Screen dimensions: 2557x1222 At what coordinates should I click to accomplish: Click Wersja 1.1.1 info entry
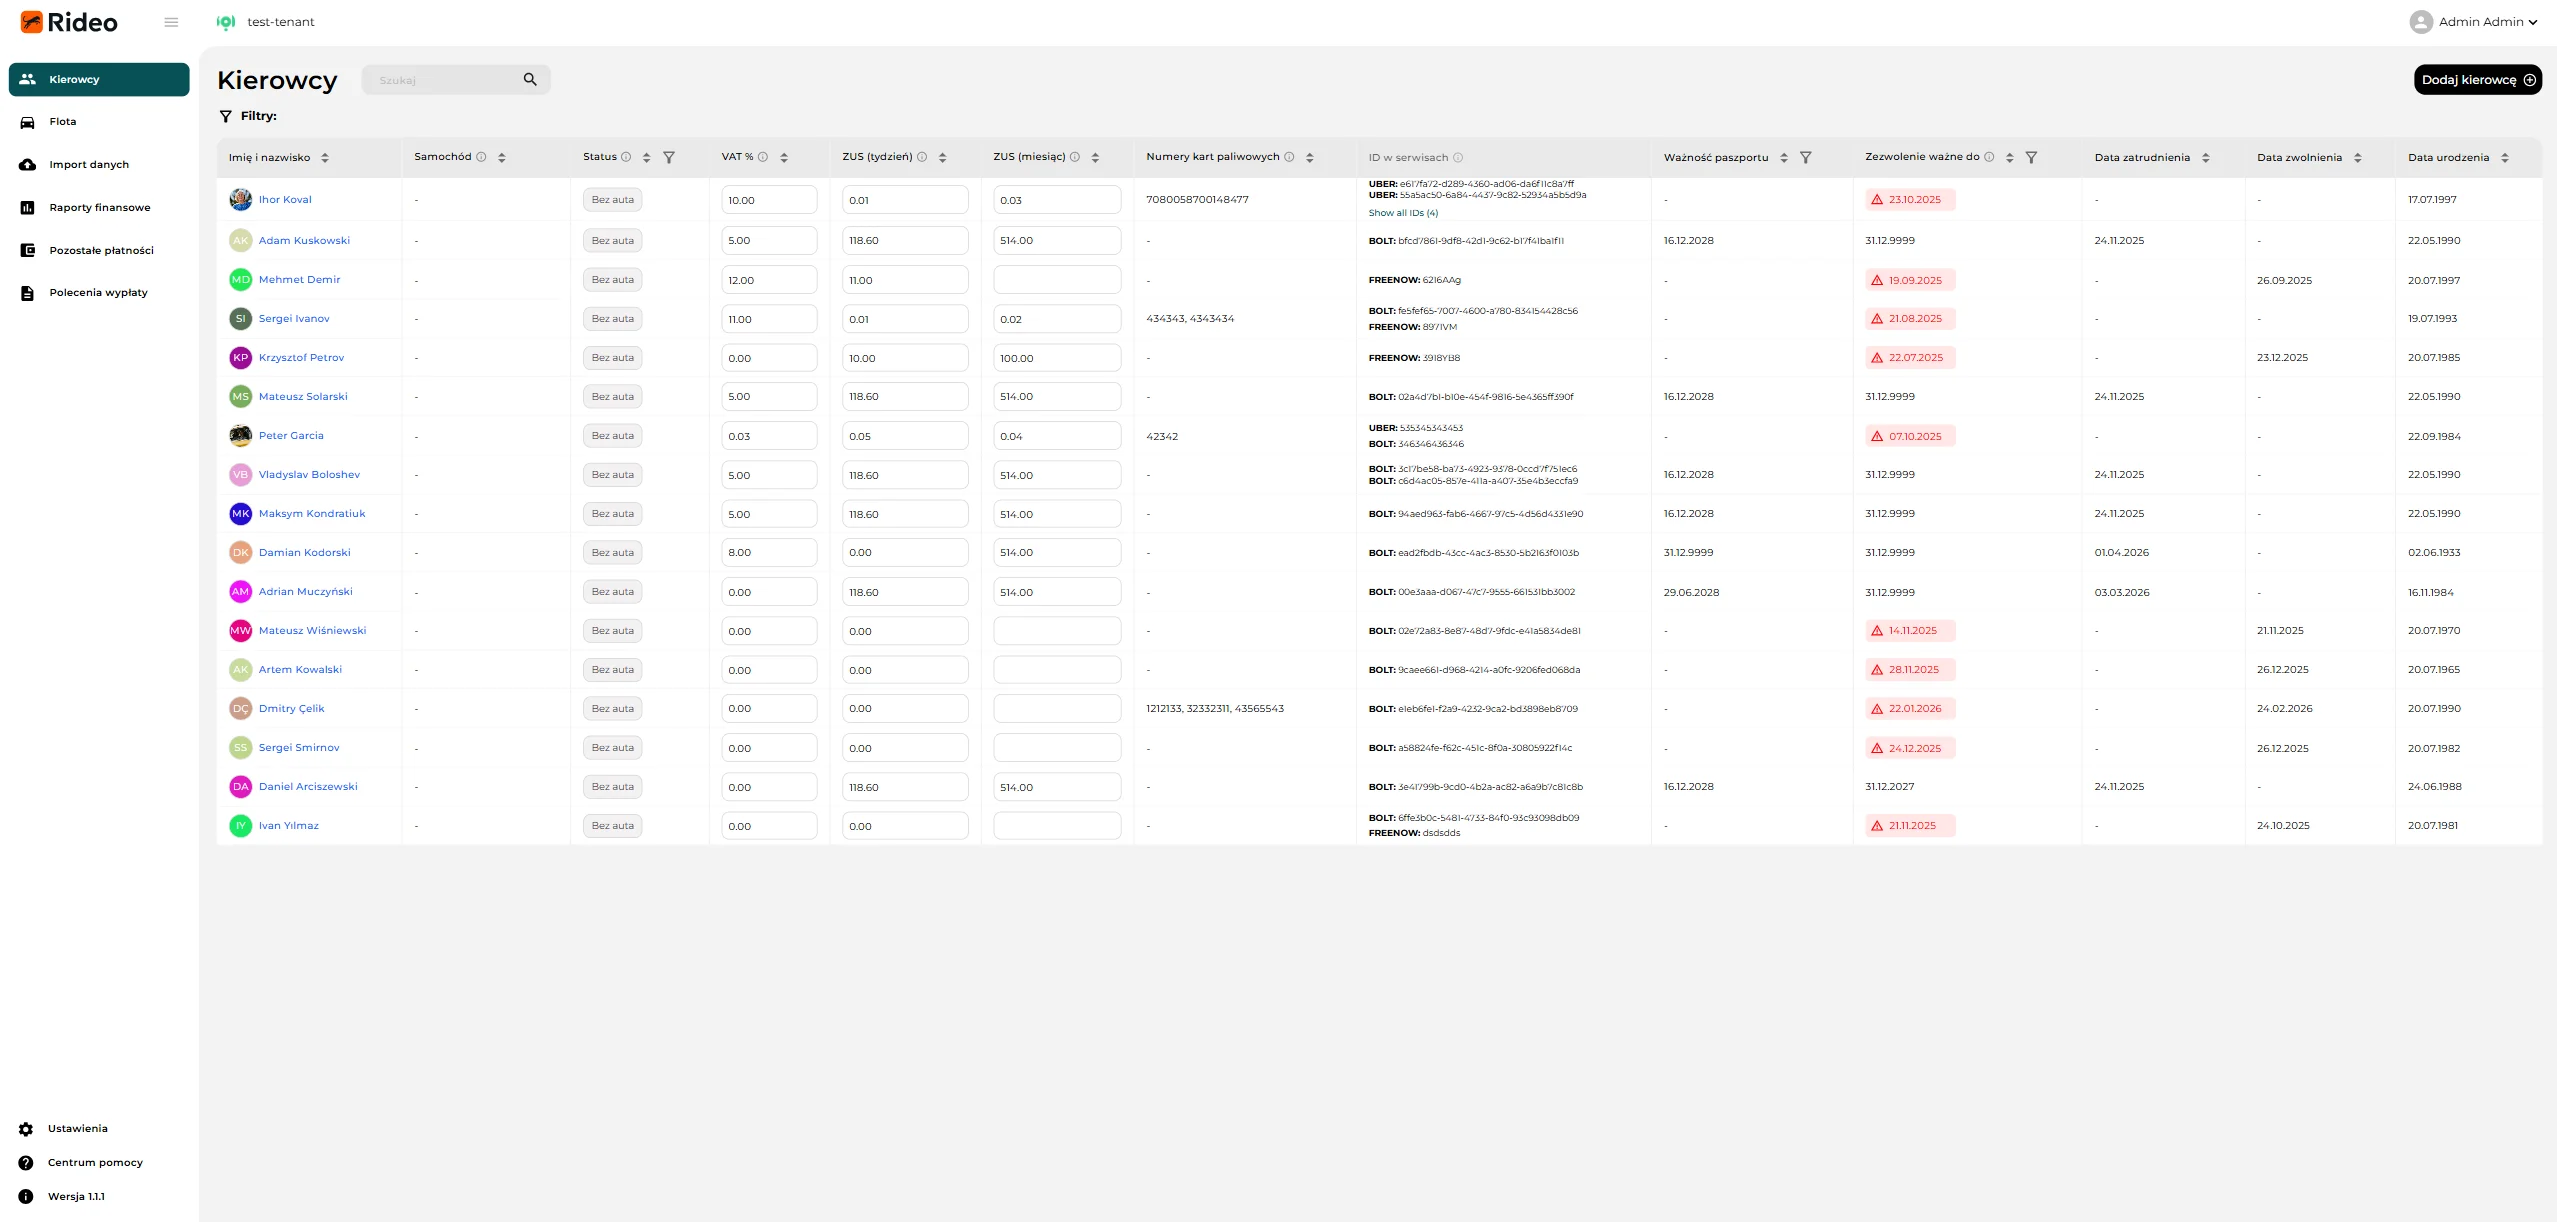pyautogui.click(x=62, y=1197)
